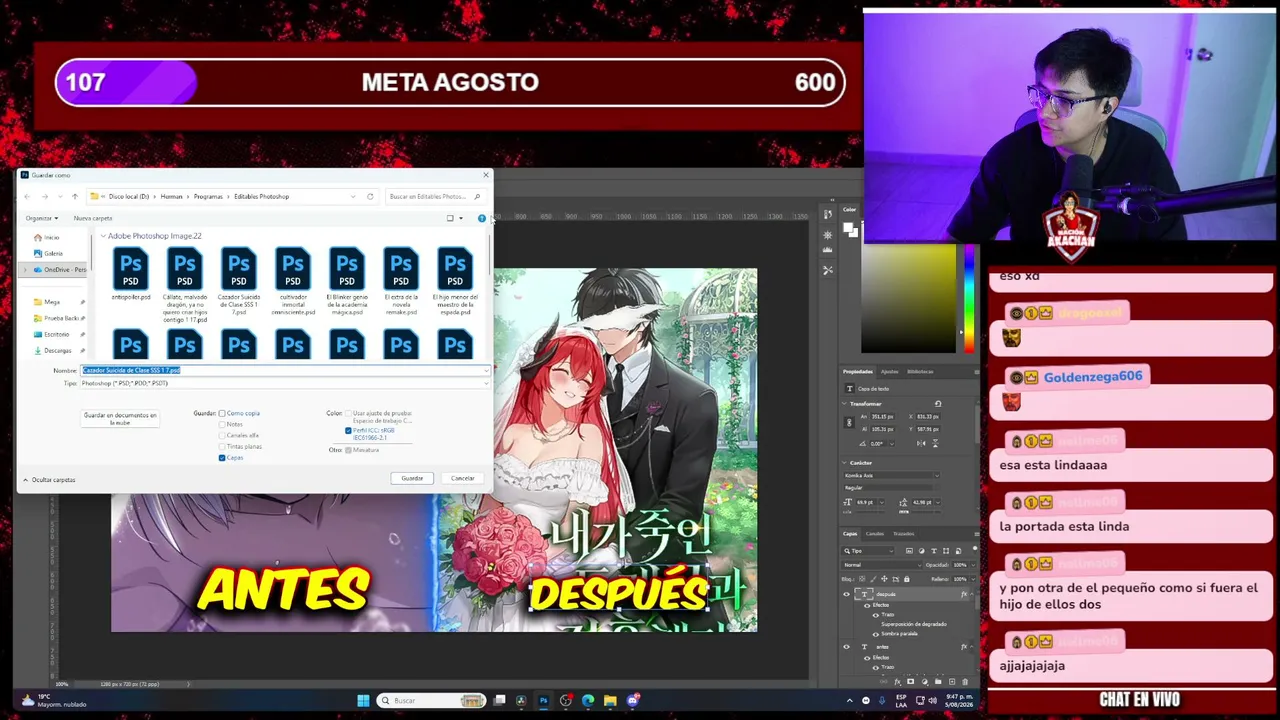Open the Programas folder in the breadcrumb path
Screen dimensions: 1280x720
pos(208,197)
